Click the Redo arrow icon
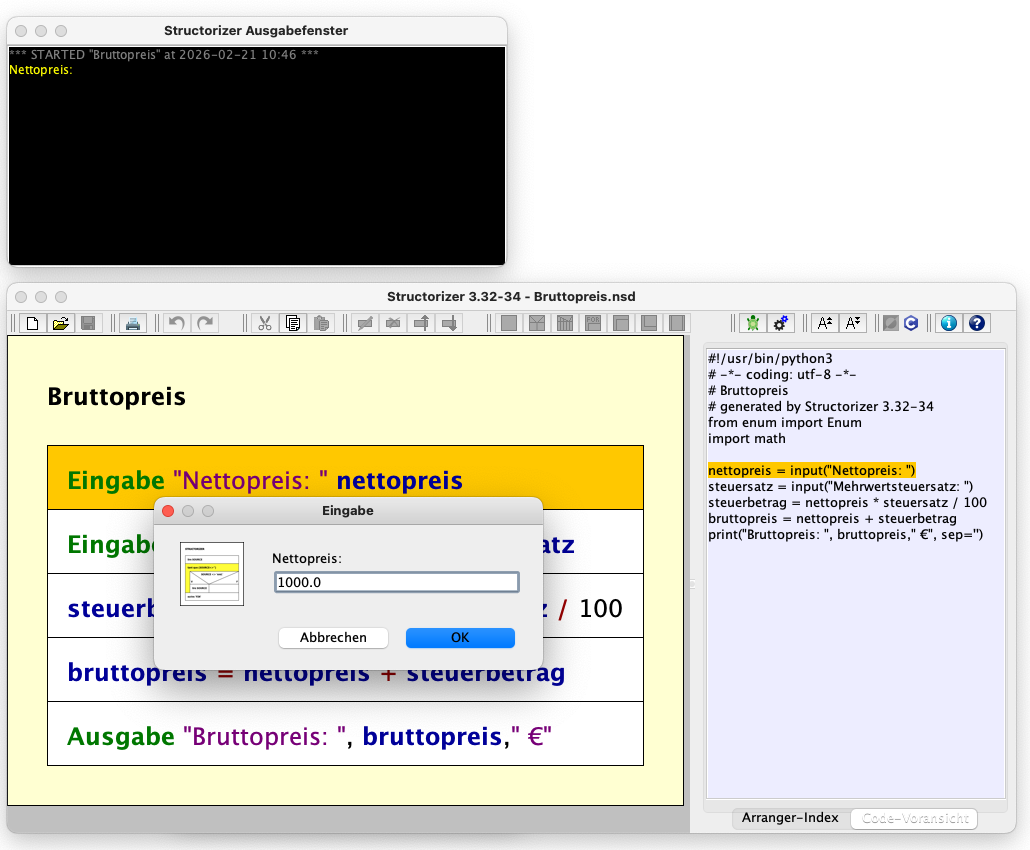Viewport: 1030px width, 850px height. [205, 323]
